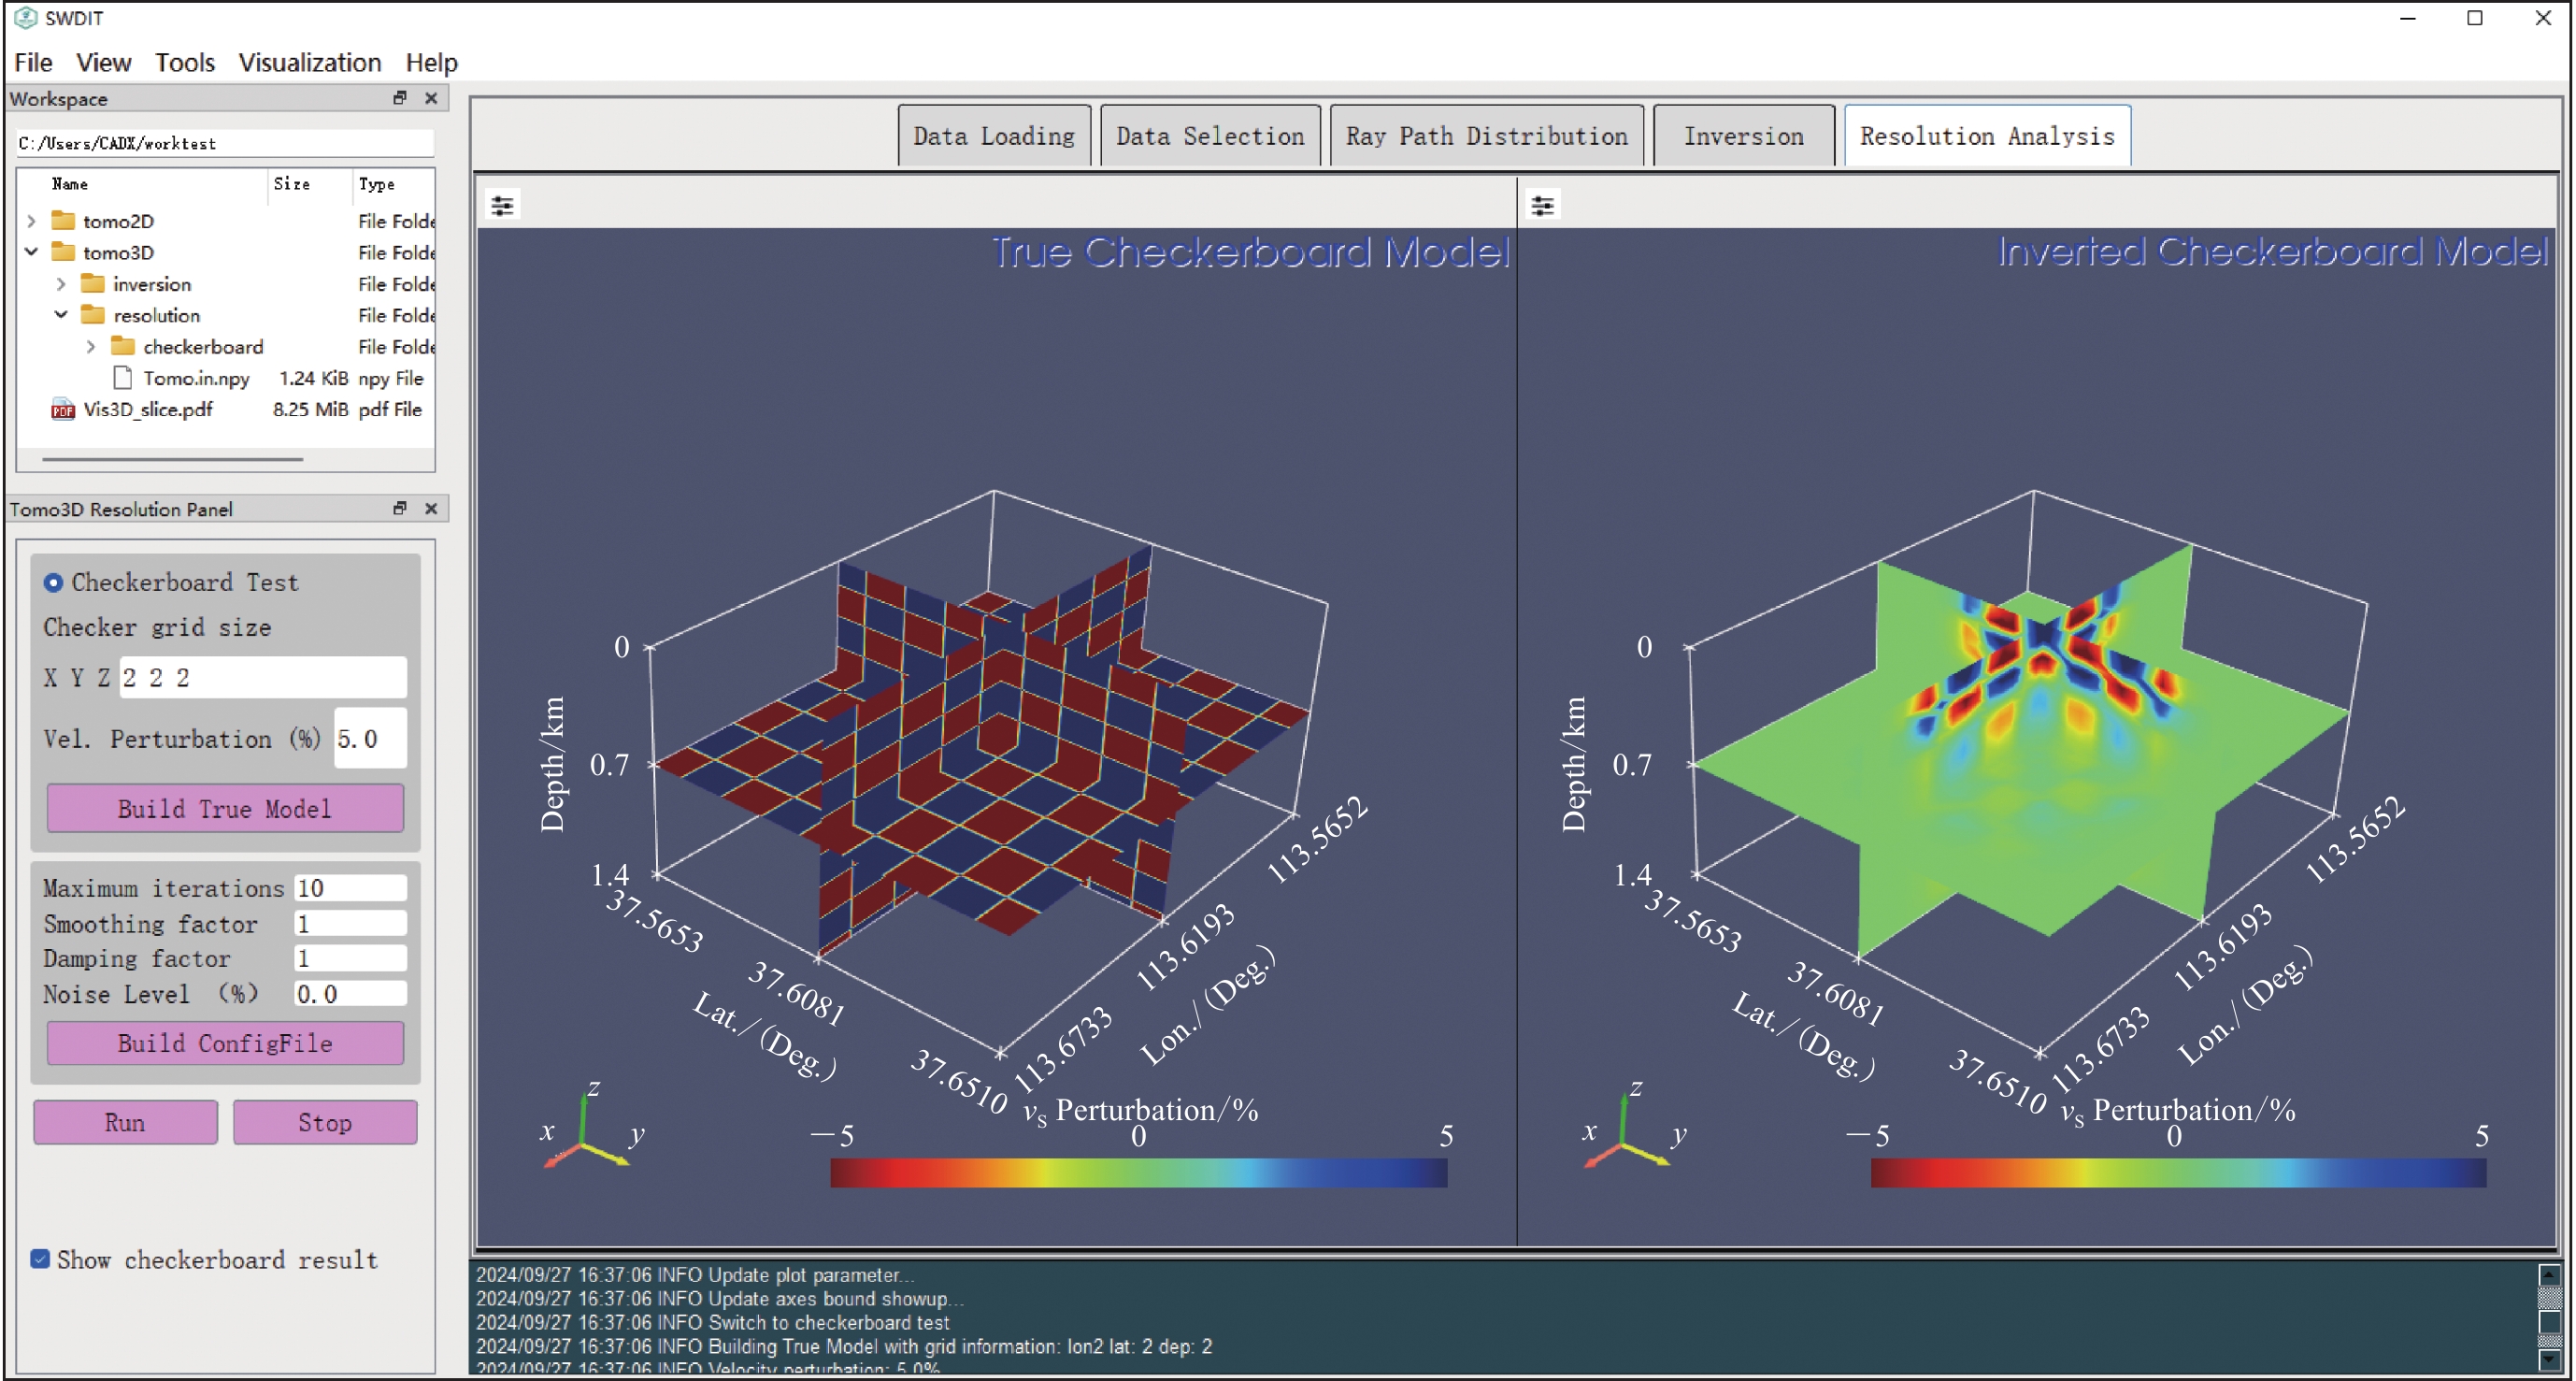Open settings icon above Inverted Checkerboard Model

click(1542, 206)
